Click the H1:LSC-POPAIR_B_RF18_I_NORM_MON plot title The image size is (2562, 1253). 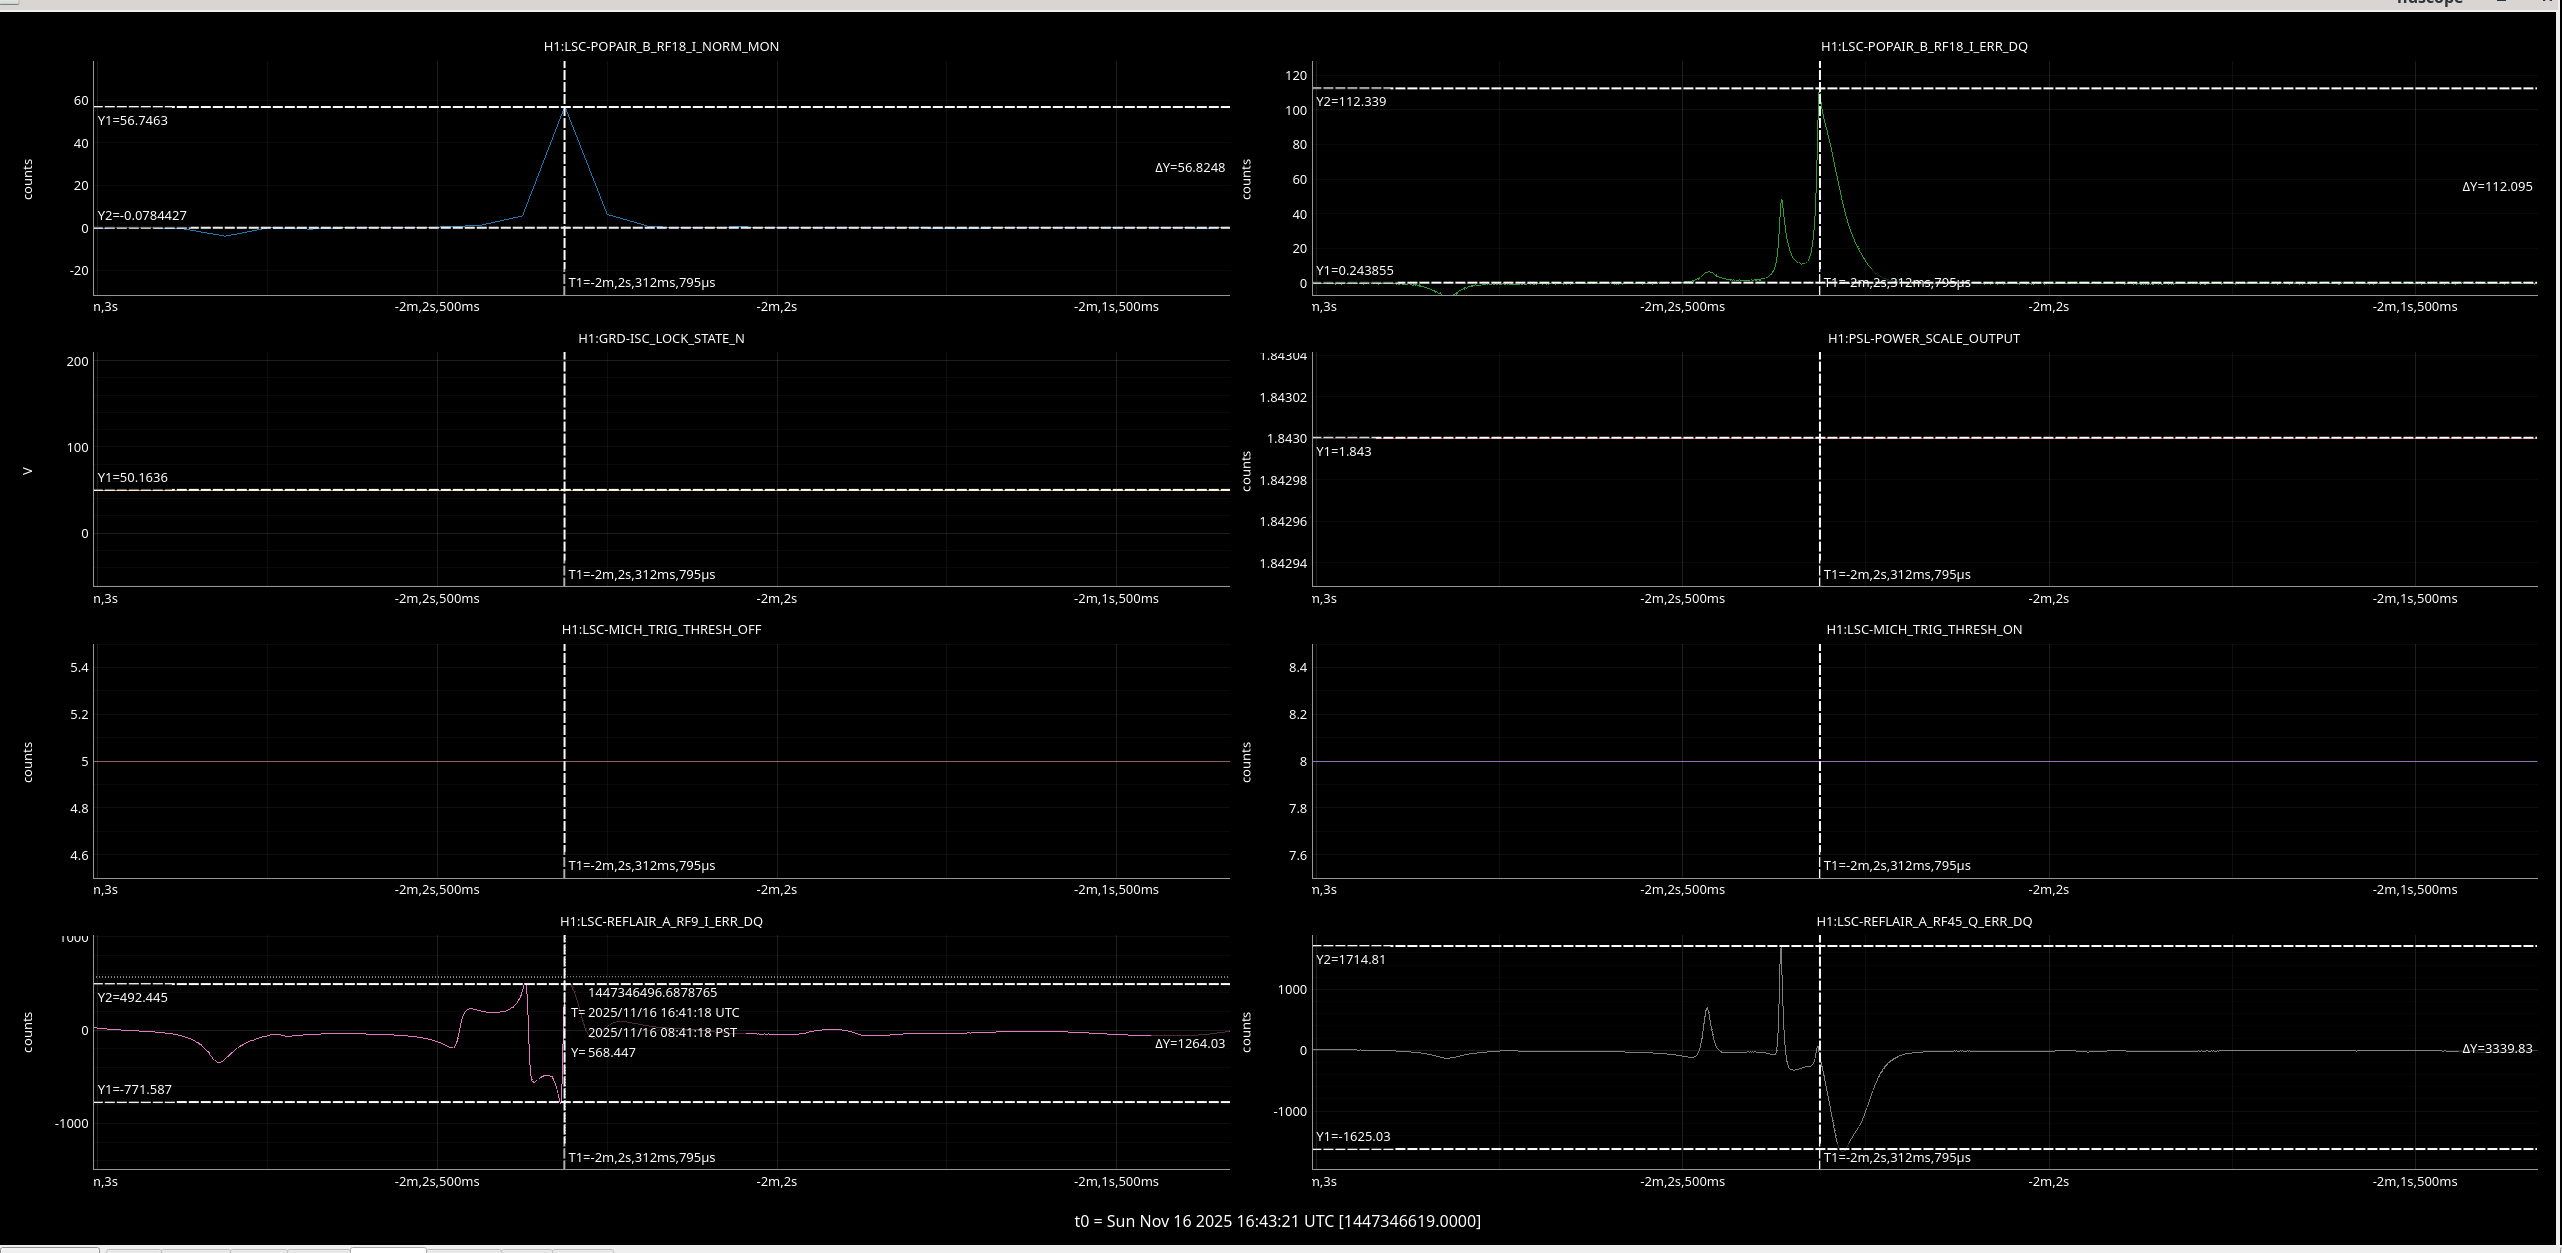click(661, 46)
